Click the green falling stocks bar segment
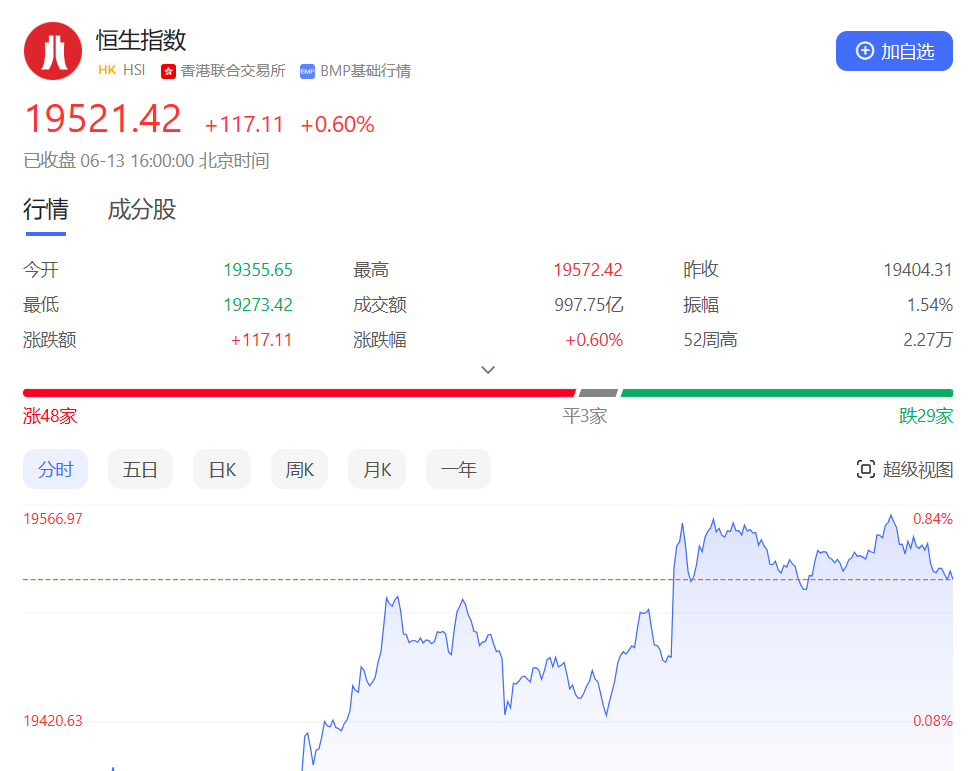 (786, 393)
